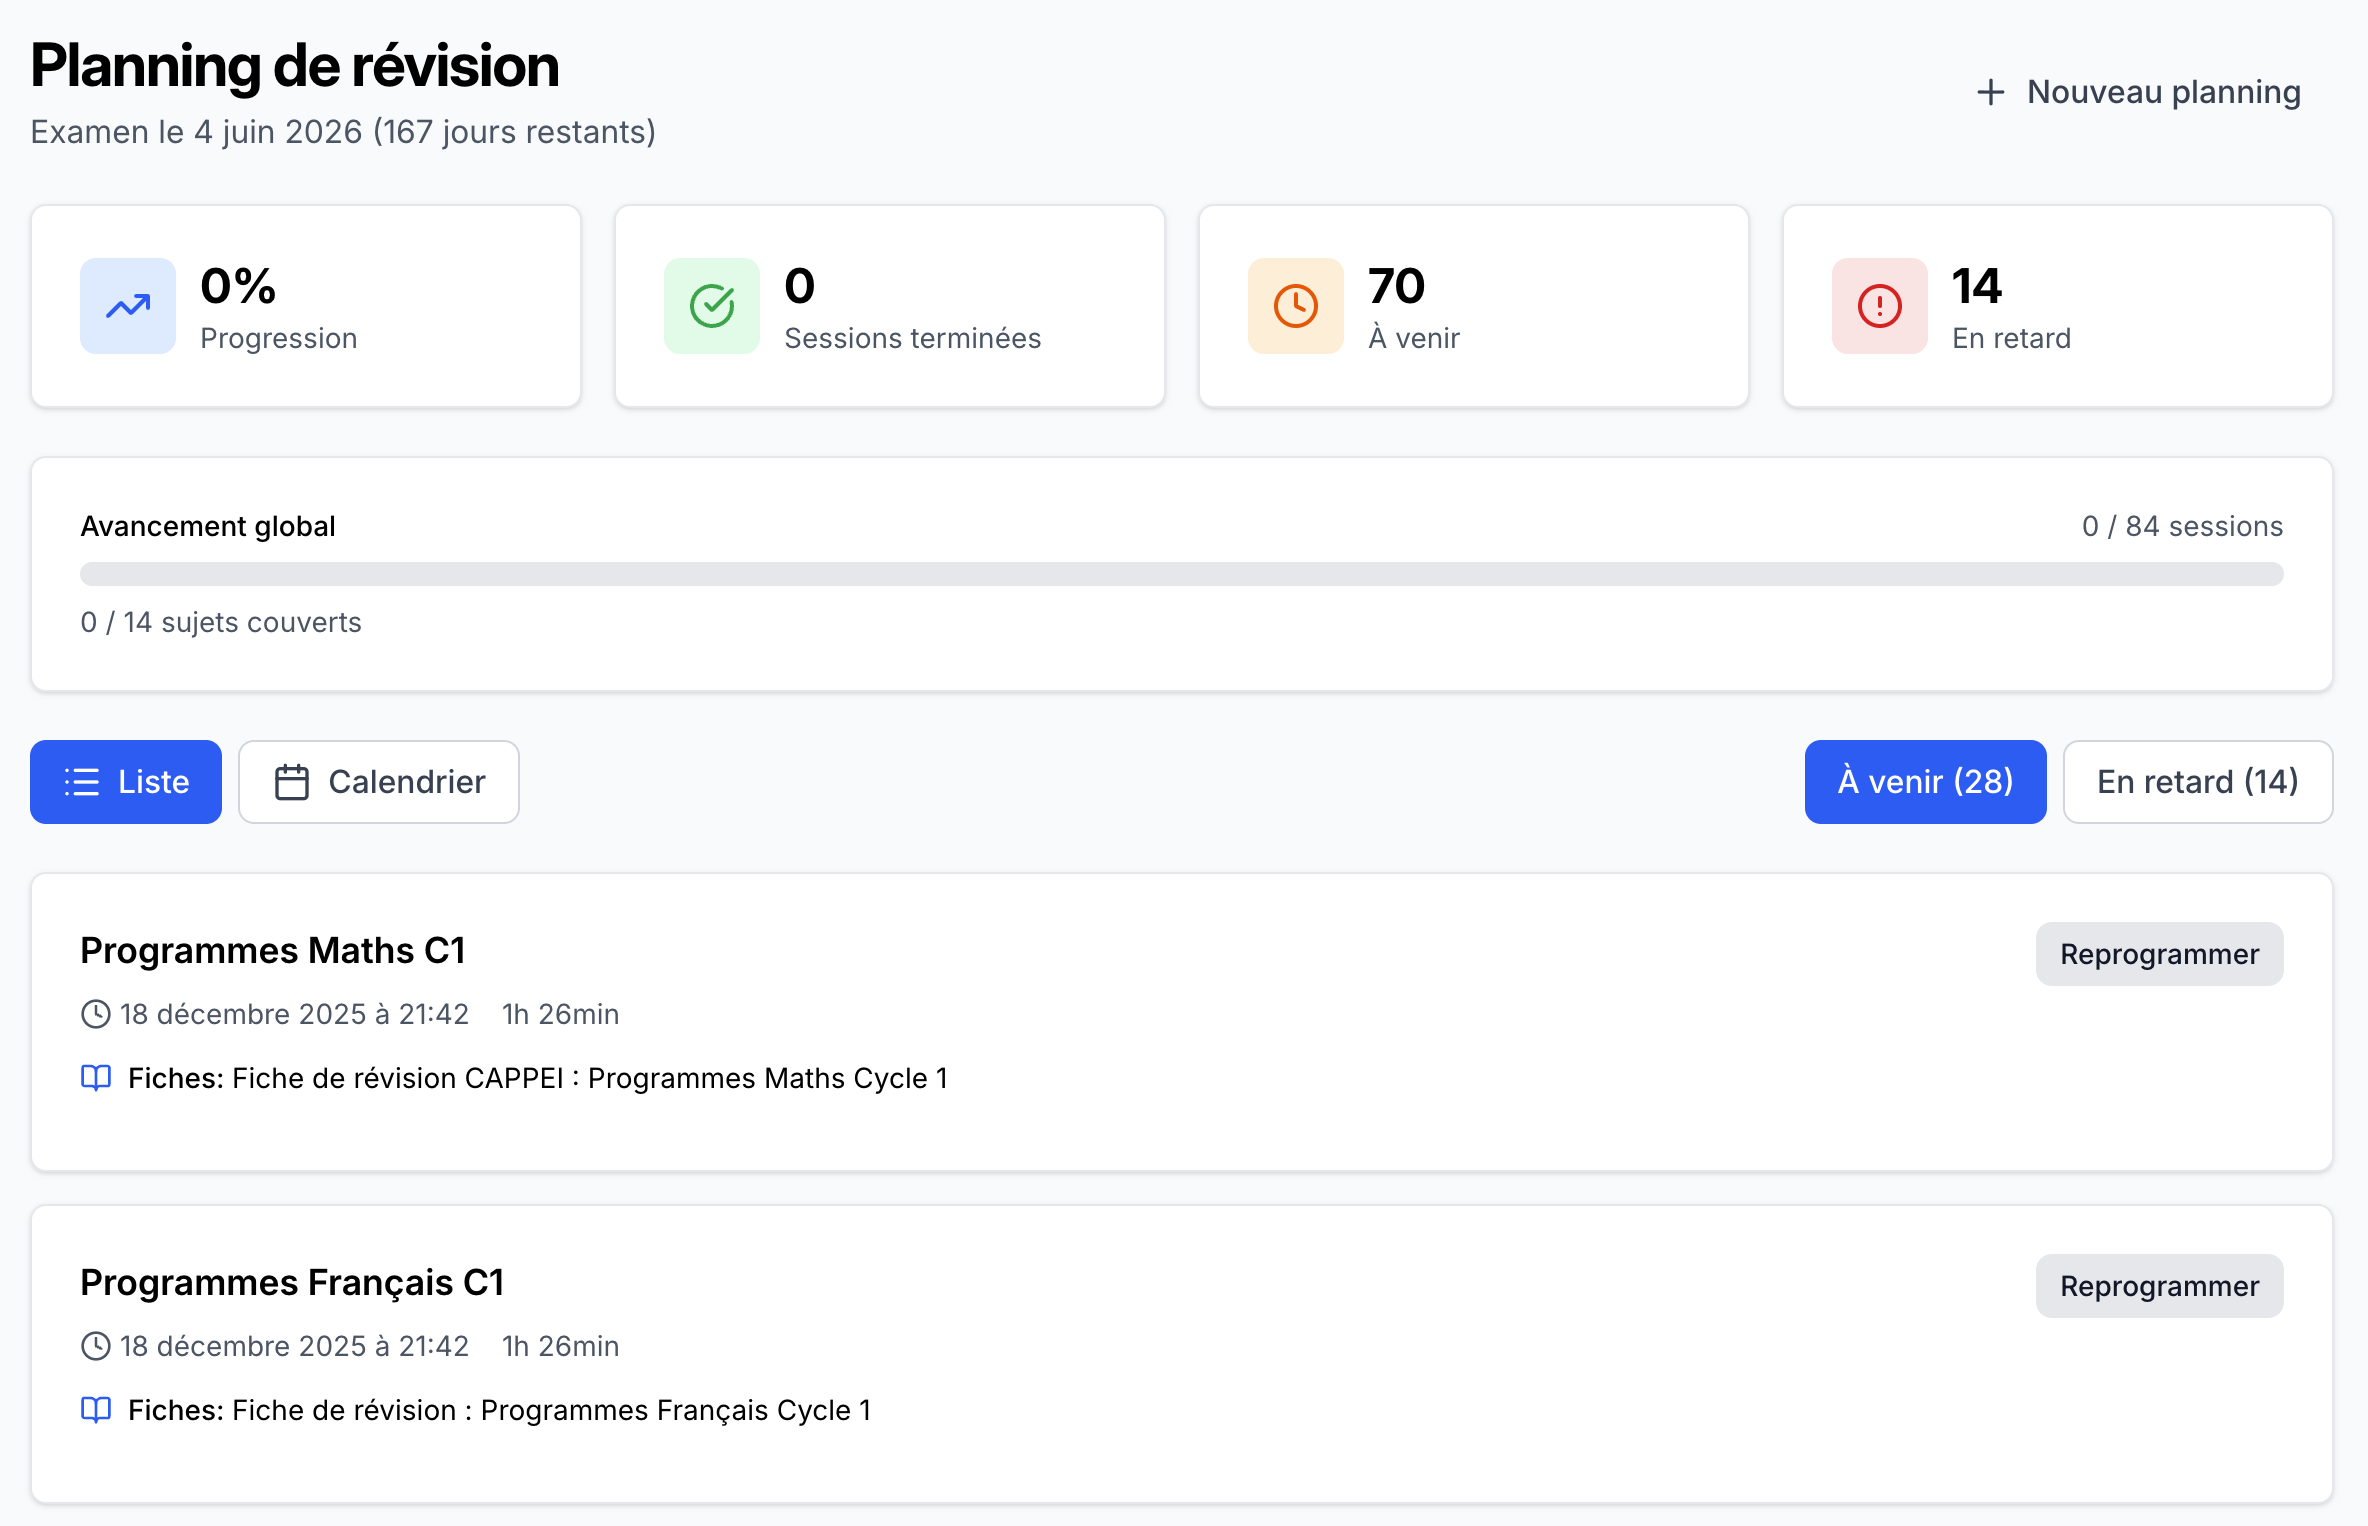Viewport: 2368px width, 1526px height.
Task: Click the clock icon next to Maths session date
Action: (x=95, y=1013)
